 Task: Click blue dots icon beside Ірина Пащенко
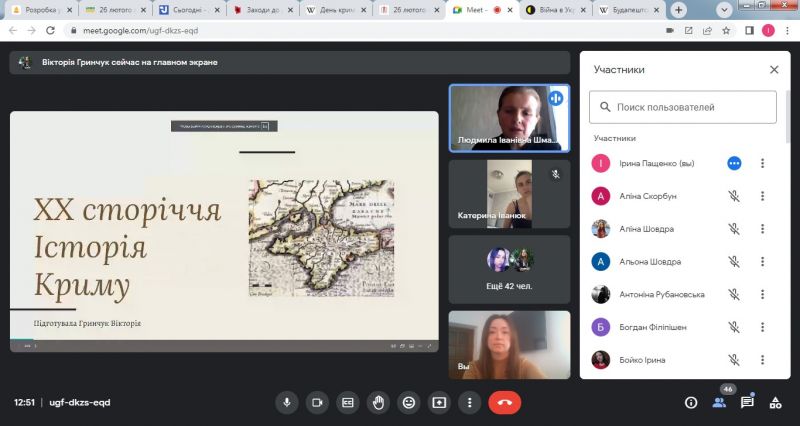pos(734,163)
